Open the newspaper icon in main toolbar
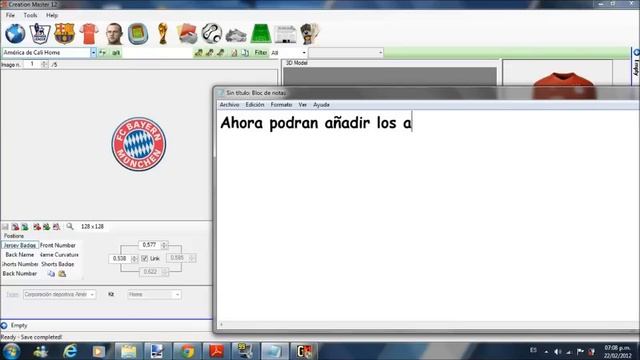Image resolution: width=640 pixels, height=360 pixels. (x=285, y=34)
